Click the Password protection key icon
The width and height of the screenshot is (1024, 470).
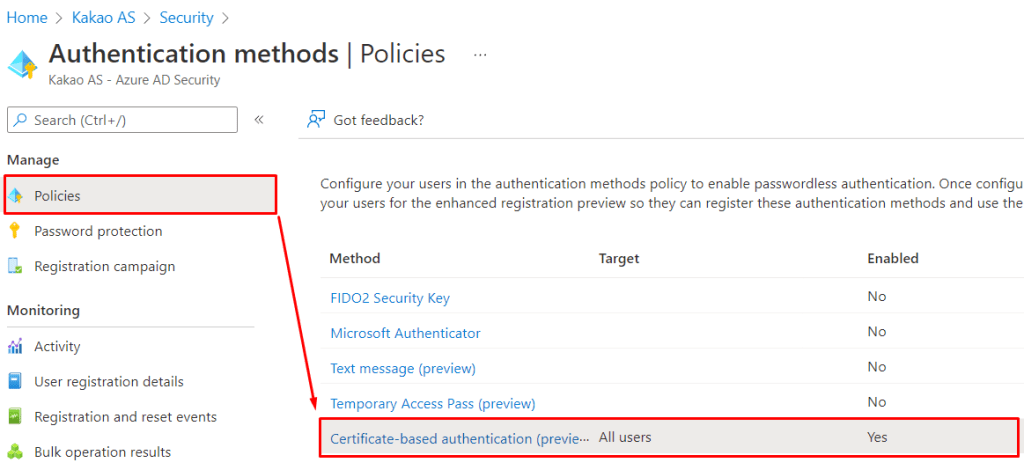point(15,231)
